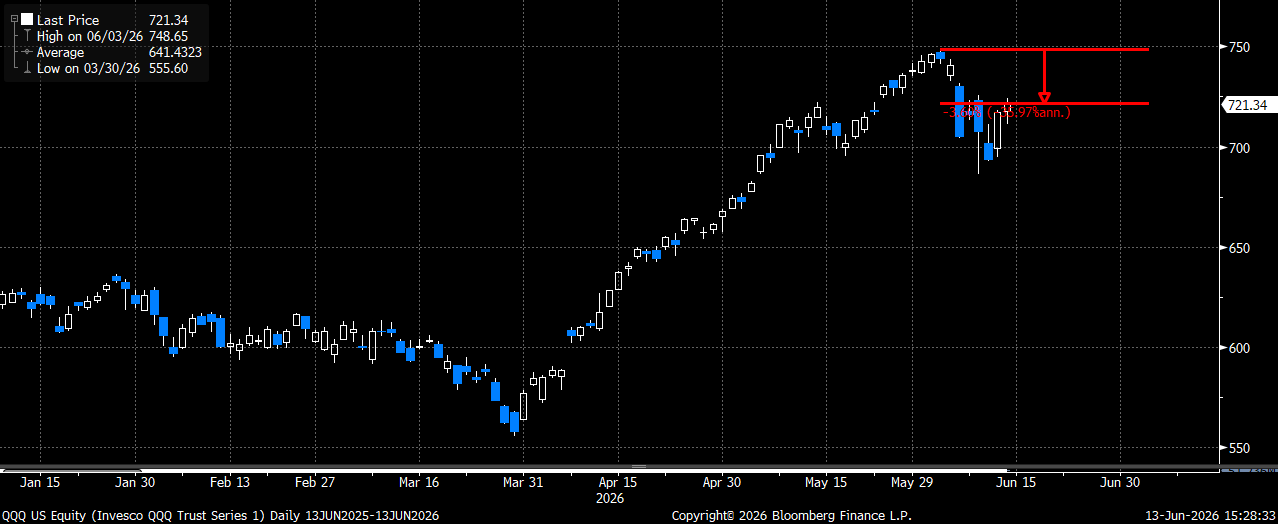This screenshot has width=1278, height=524.
Task: Click the Mar 16 date axis label
Action: (x=419, y=482)
